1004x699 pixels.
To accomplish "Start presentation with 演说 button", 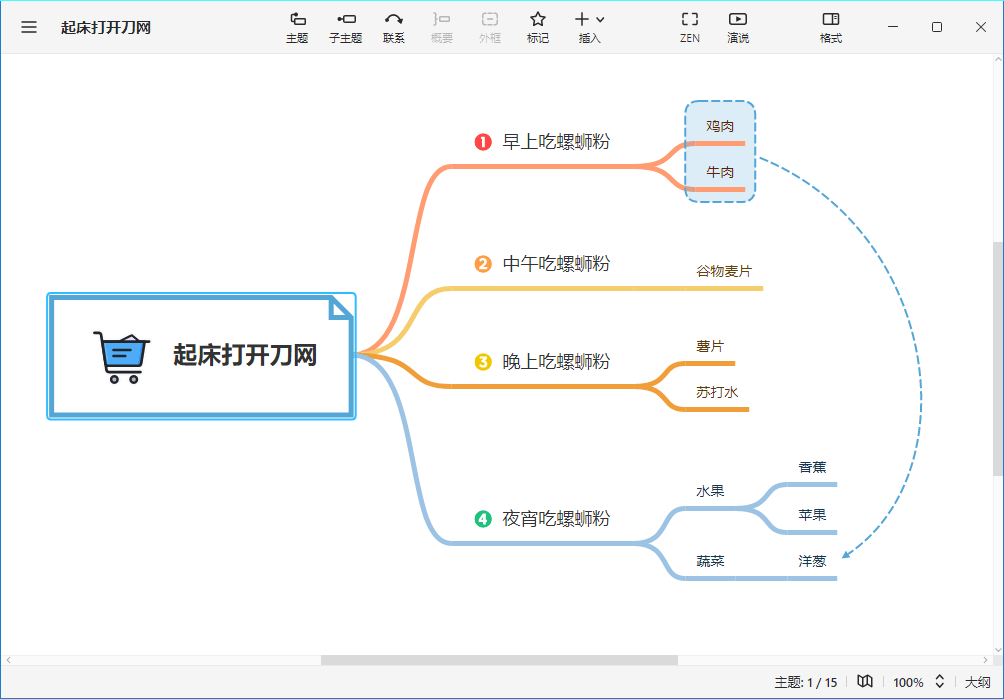I will coord(738,27).
